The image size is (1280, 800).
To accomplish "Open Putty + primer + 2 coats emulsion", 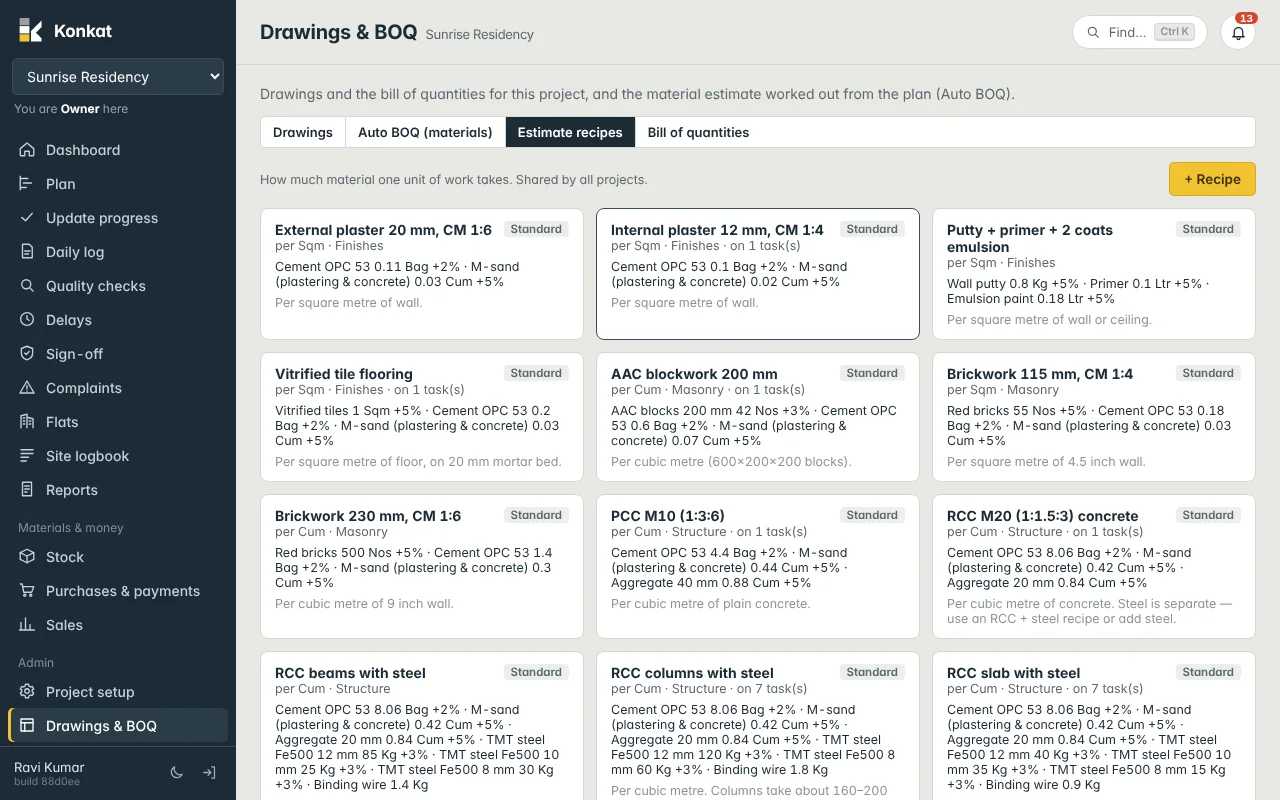I will click(x=1094, y=274).
